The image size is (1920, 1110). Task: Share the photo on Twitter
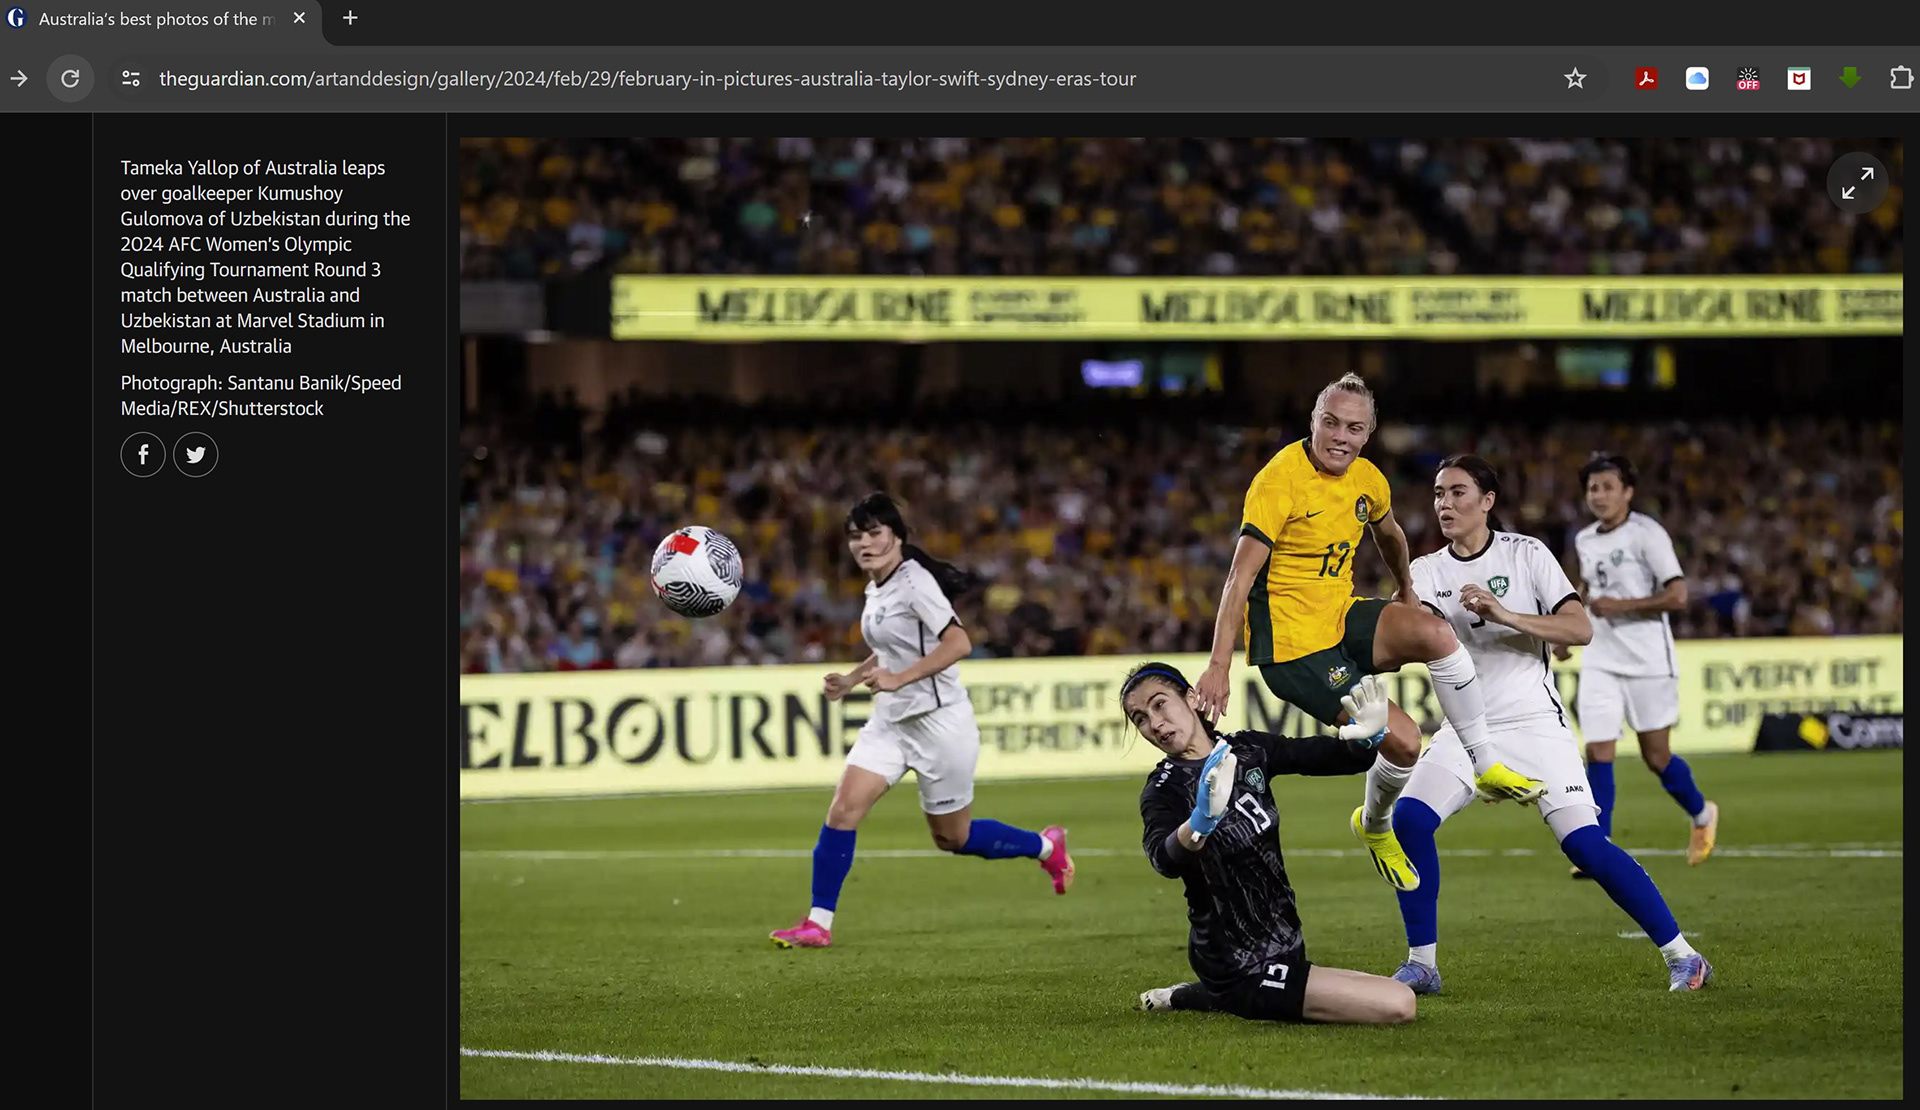(196, 455)
